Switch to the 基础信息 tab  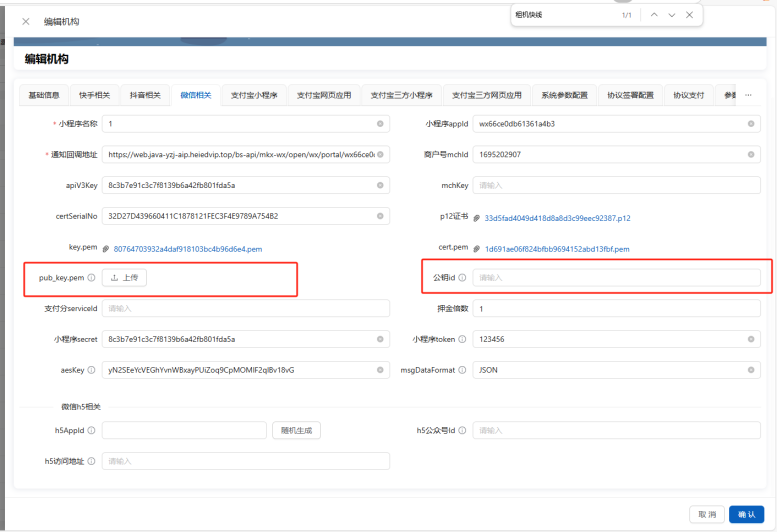[x=44, y=95]
